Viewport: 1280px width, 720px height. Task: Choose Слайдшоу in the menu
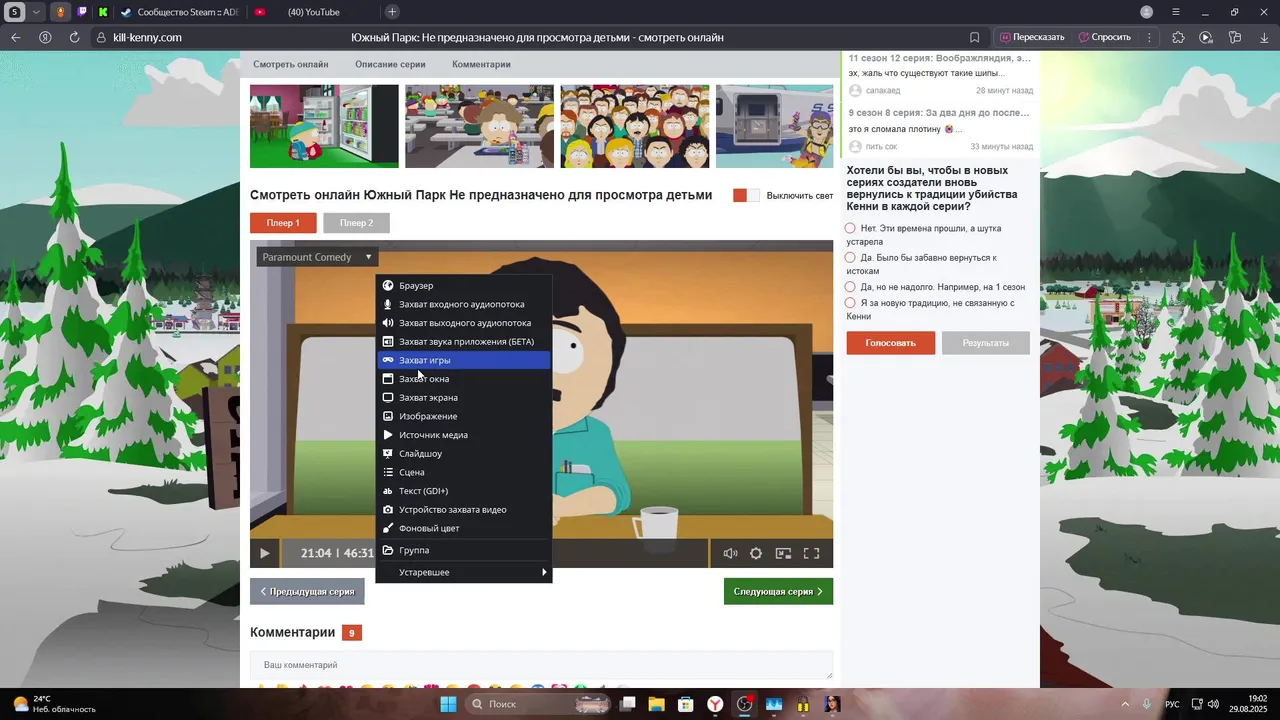[464, 453]
